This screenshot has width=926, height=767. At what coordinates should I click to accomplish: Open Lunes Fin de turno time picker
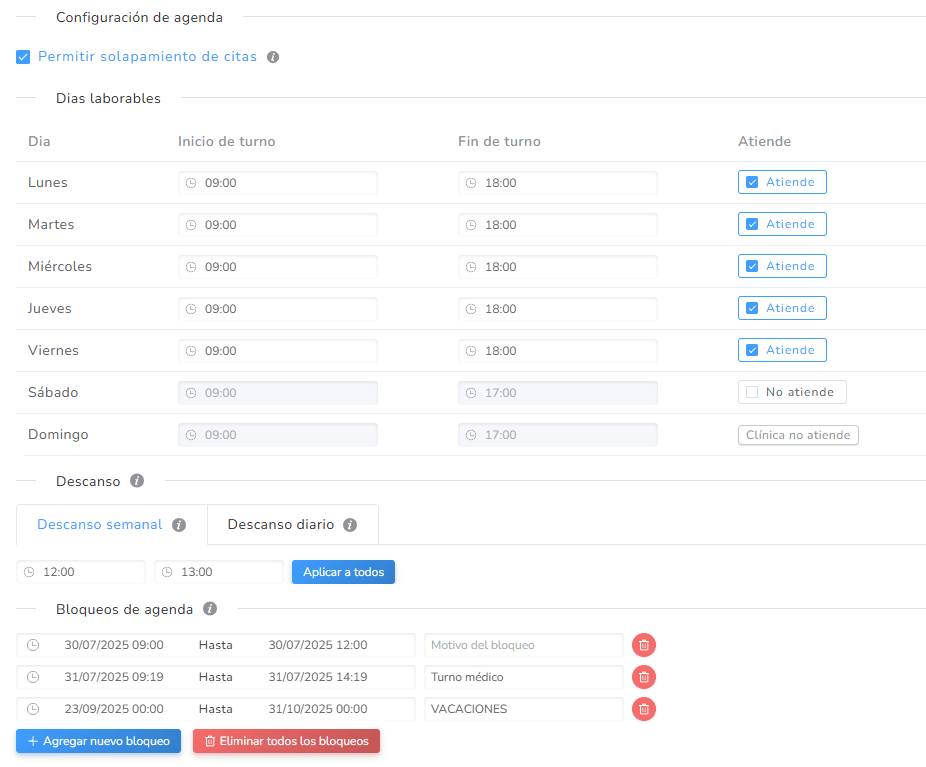click(x=557, y=183)
